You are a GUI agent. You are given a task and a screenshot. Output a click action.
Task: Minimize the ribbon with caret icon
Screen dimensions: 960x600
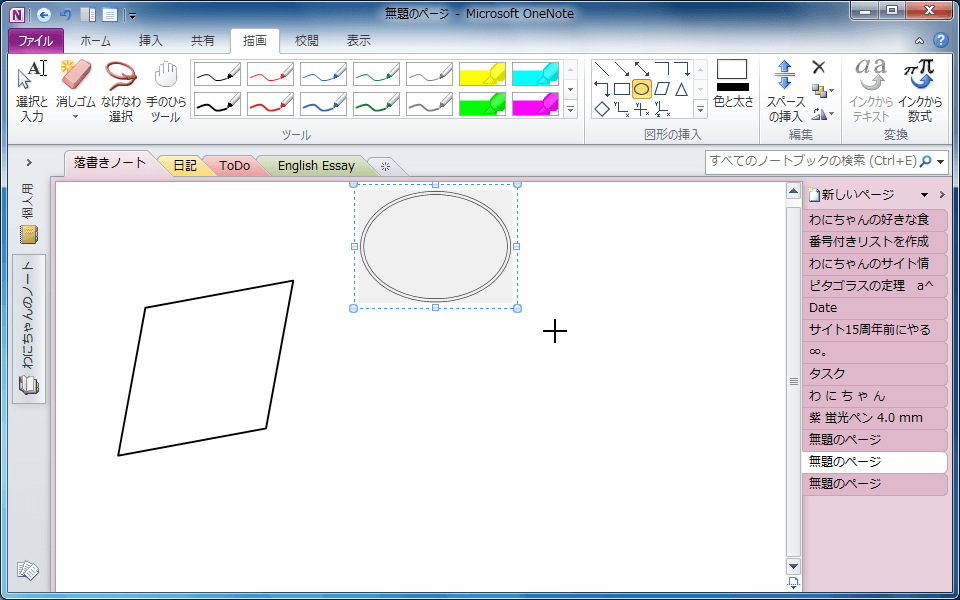pos(919,41)
